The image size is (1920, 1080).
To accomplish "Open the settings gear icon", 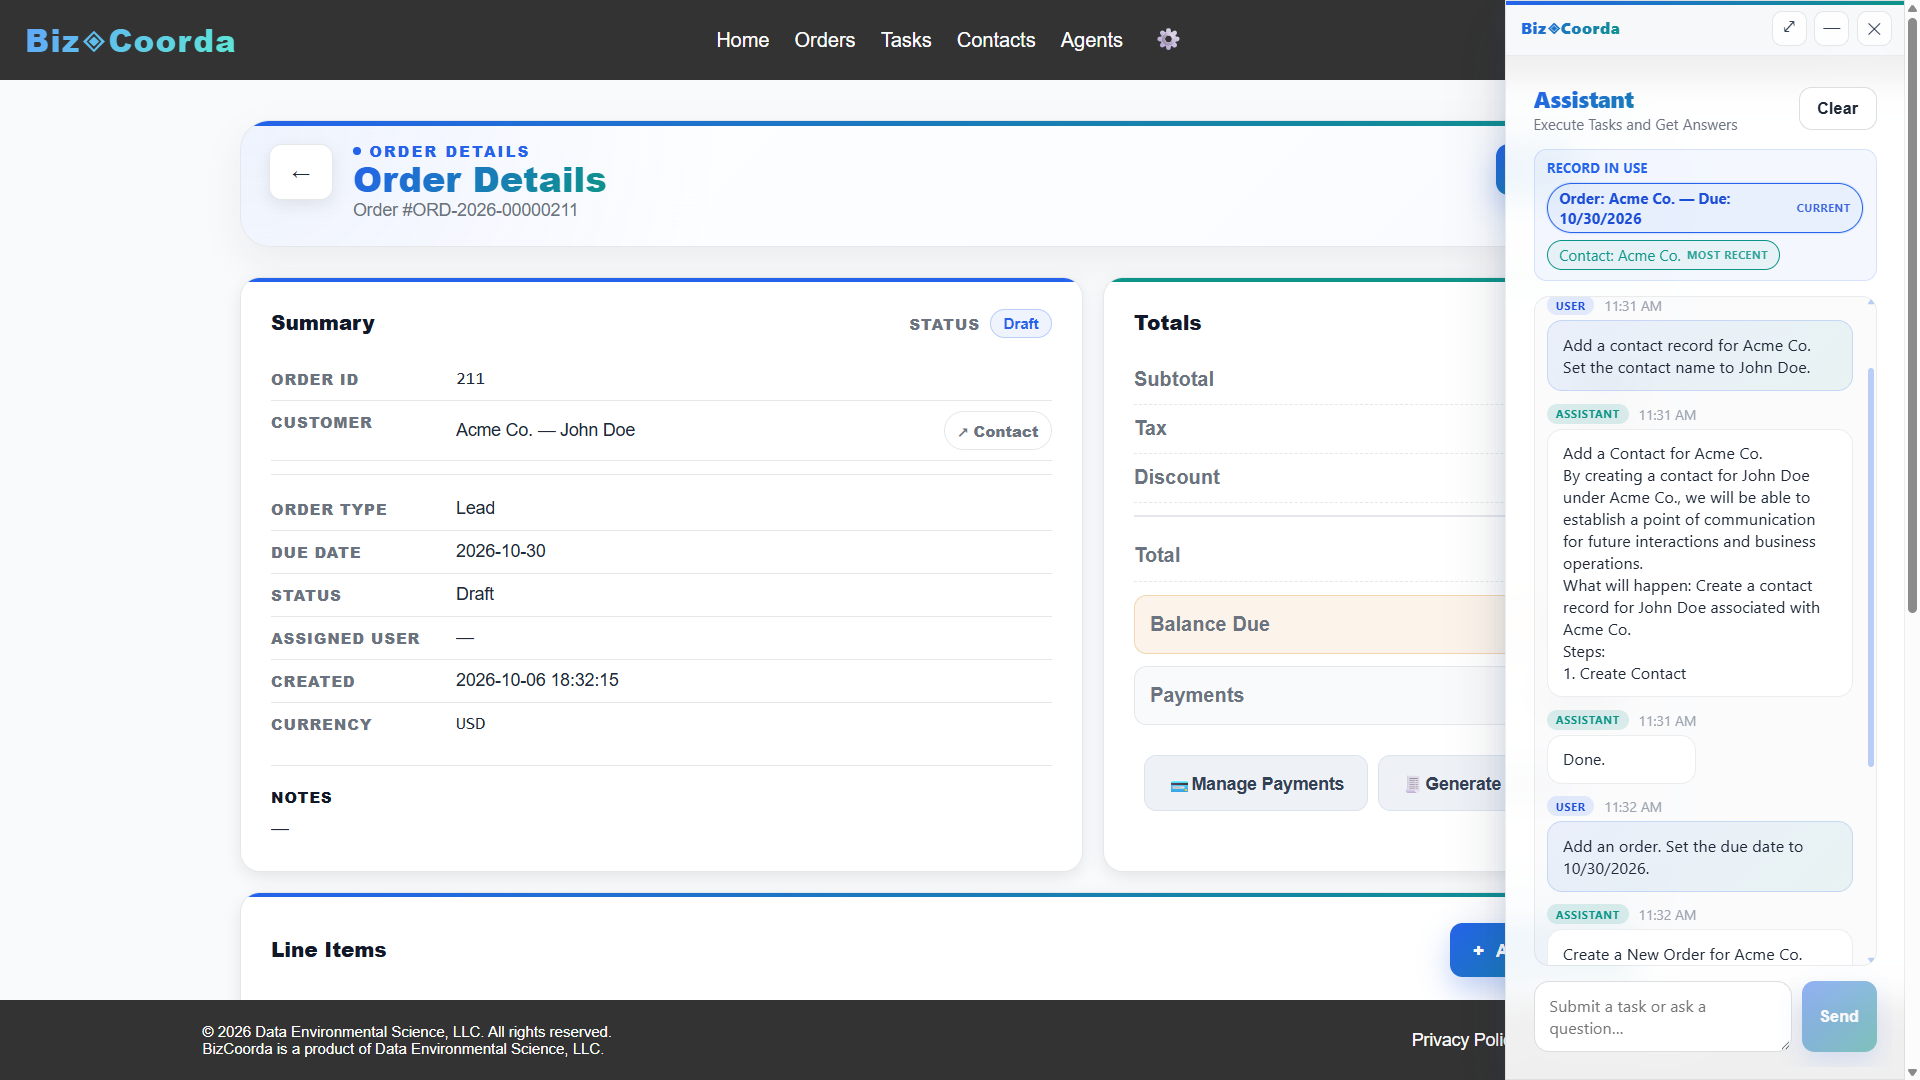I will point(1168,39).
